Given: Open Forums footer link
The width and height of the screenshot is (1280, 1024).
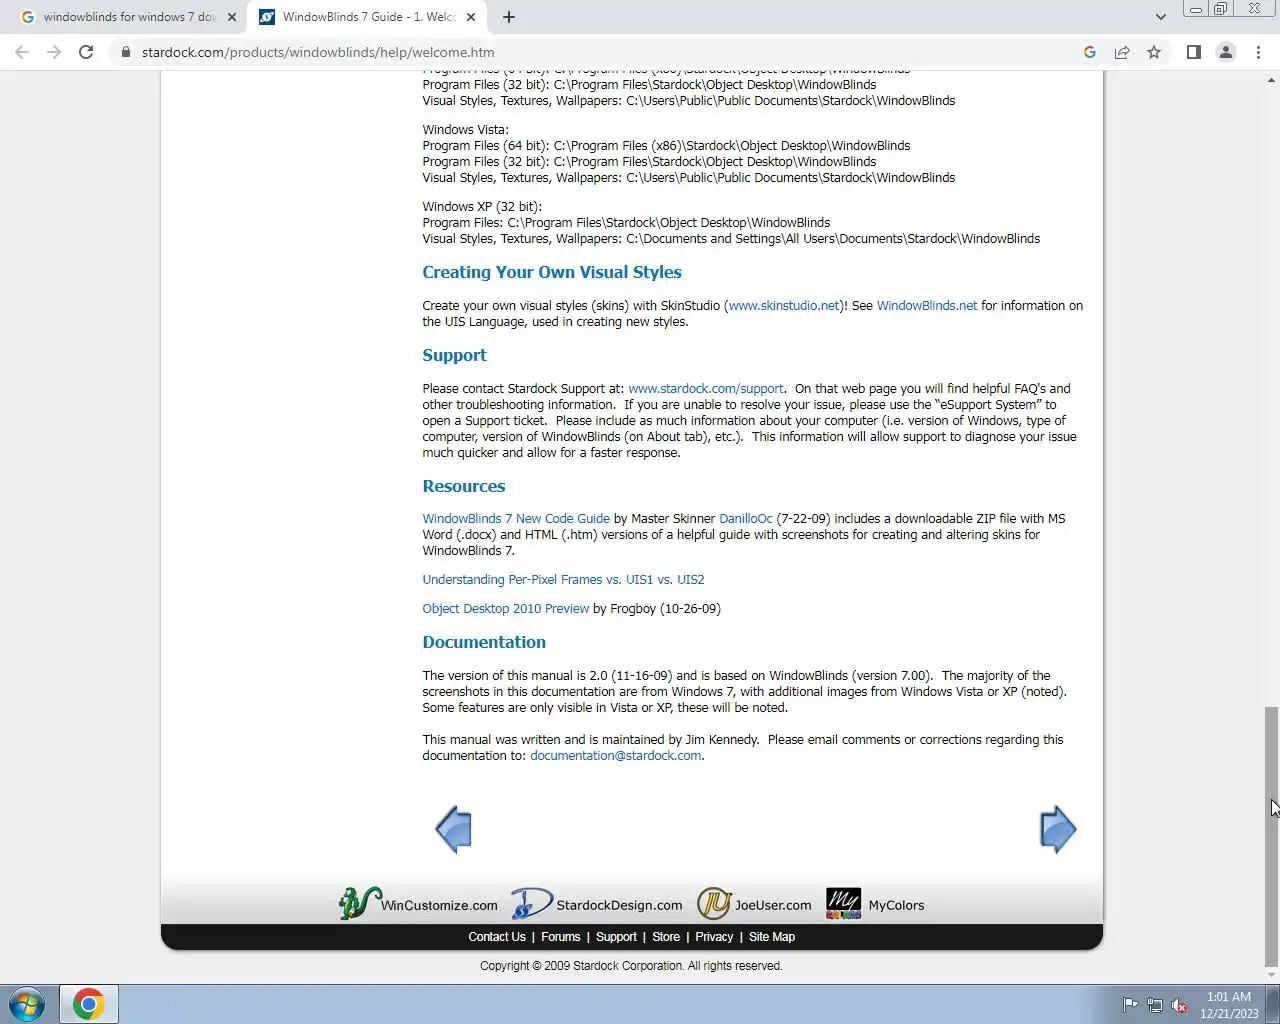Looking at the screenshot, I should point(561,937).
